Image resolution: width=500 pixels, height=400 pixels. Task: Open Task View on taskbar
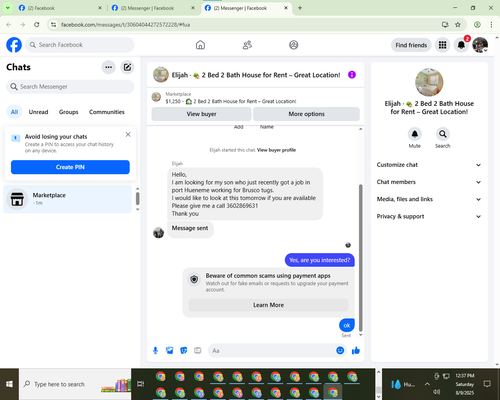click(140, 384)
